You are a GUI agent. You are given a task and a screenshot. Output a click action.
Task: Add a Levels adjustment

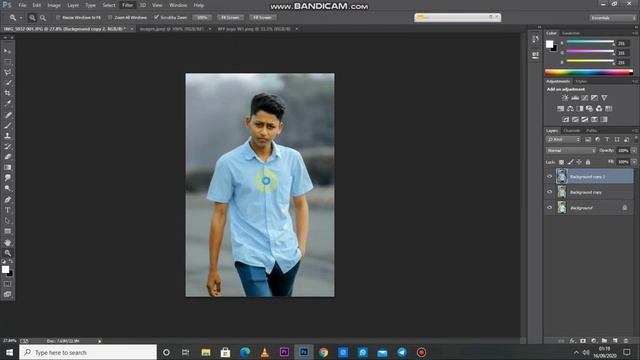(x=575, y=98)
